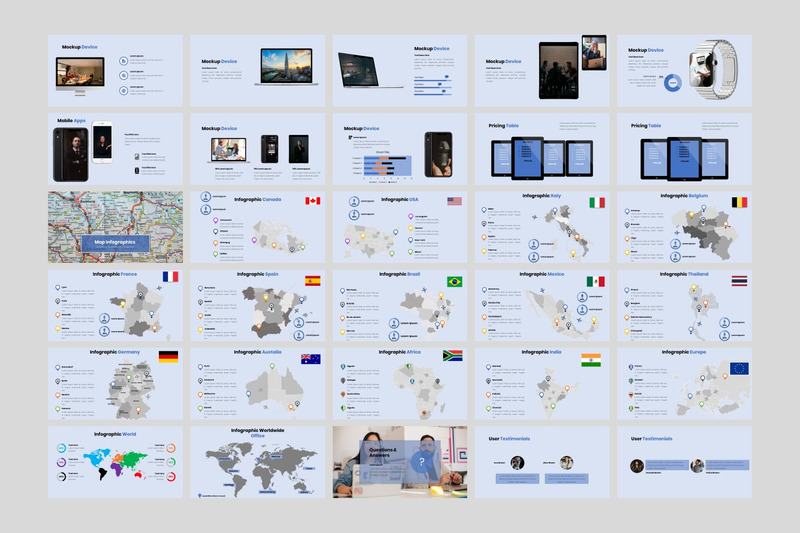This screenshot has height=533, width=800.
Task: Click the Australia flag icon
Action: [311, 359]
